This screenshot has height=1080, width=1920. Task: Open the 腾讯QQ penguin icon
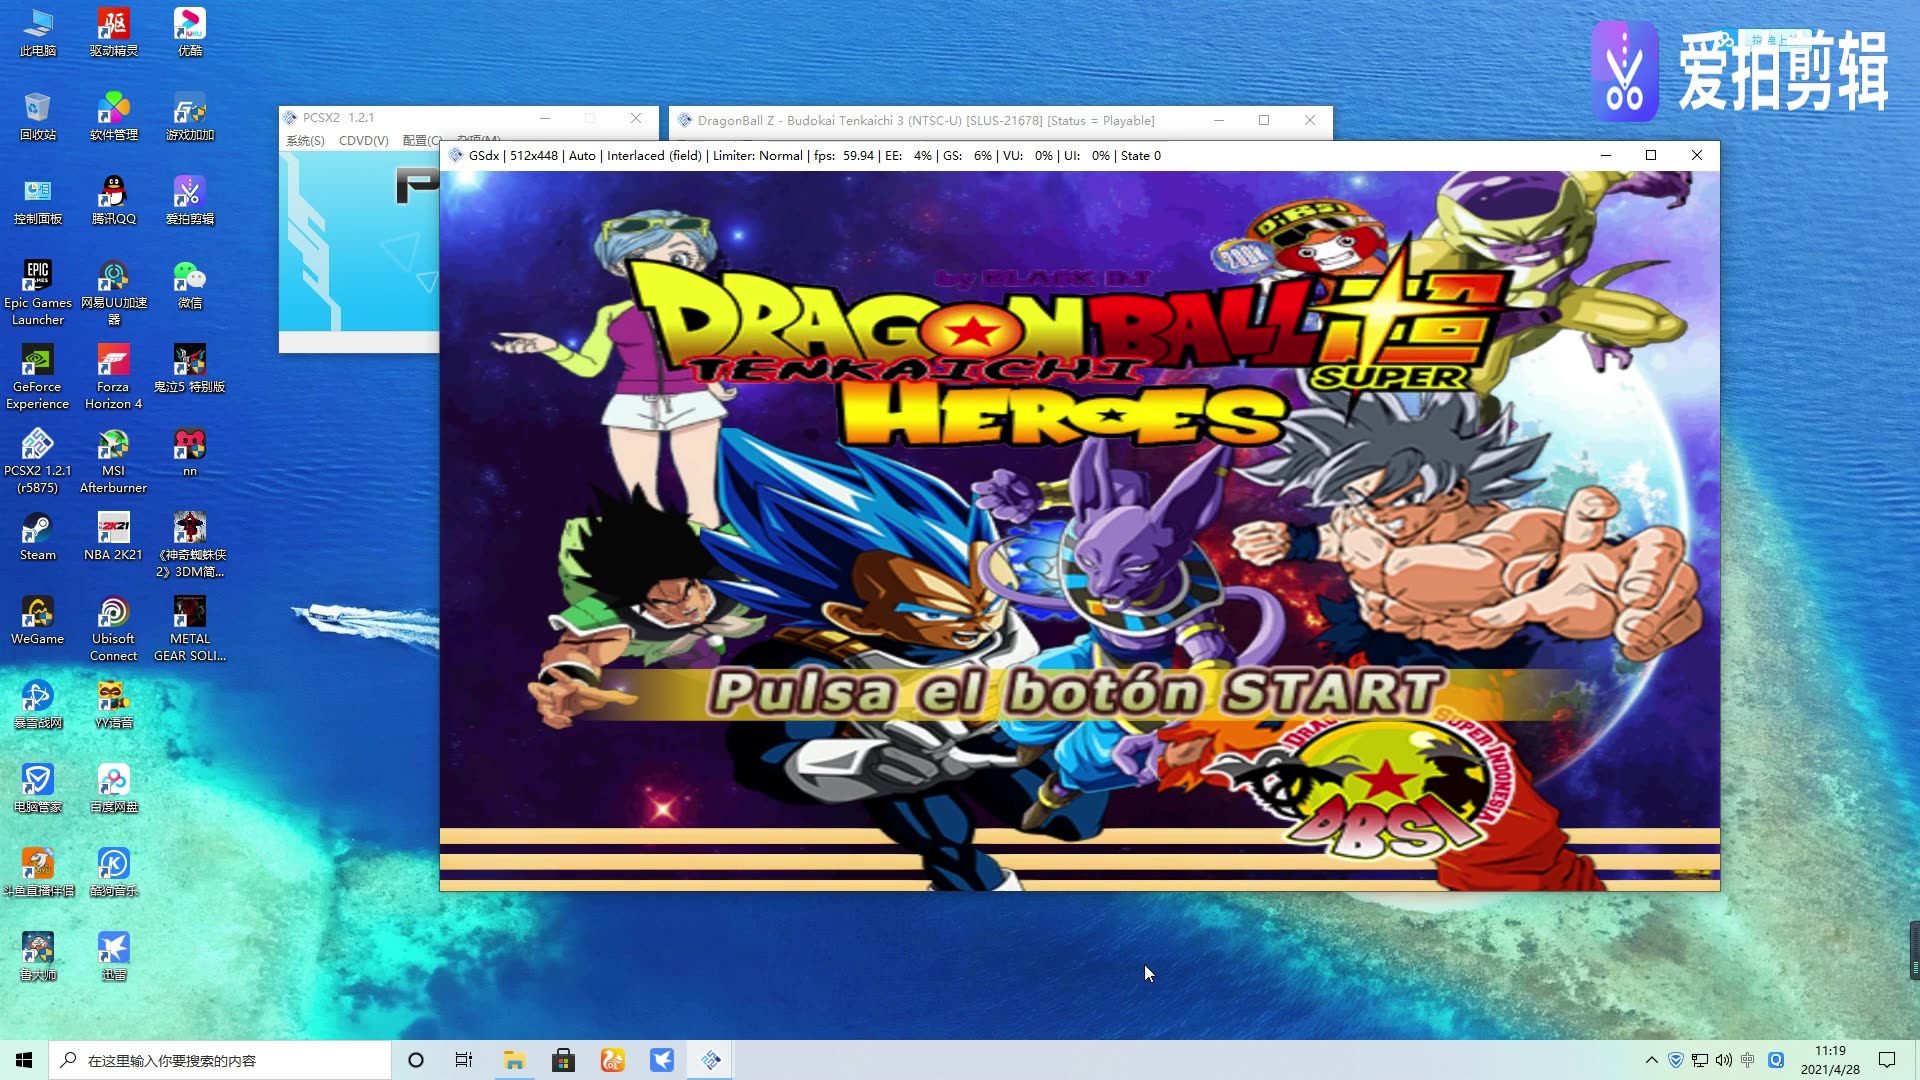(x=113, y=200)
